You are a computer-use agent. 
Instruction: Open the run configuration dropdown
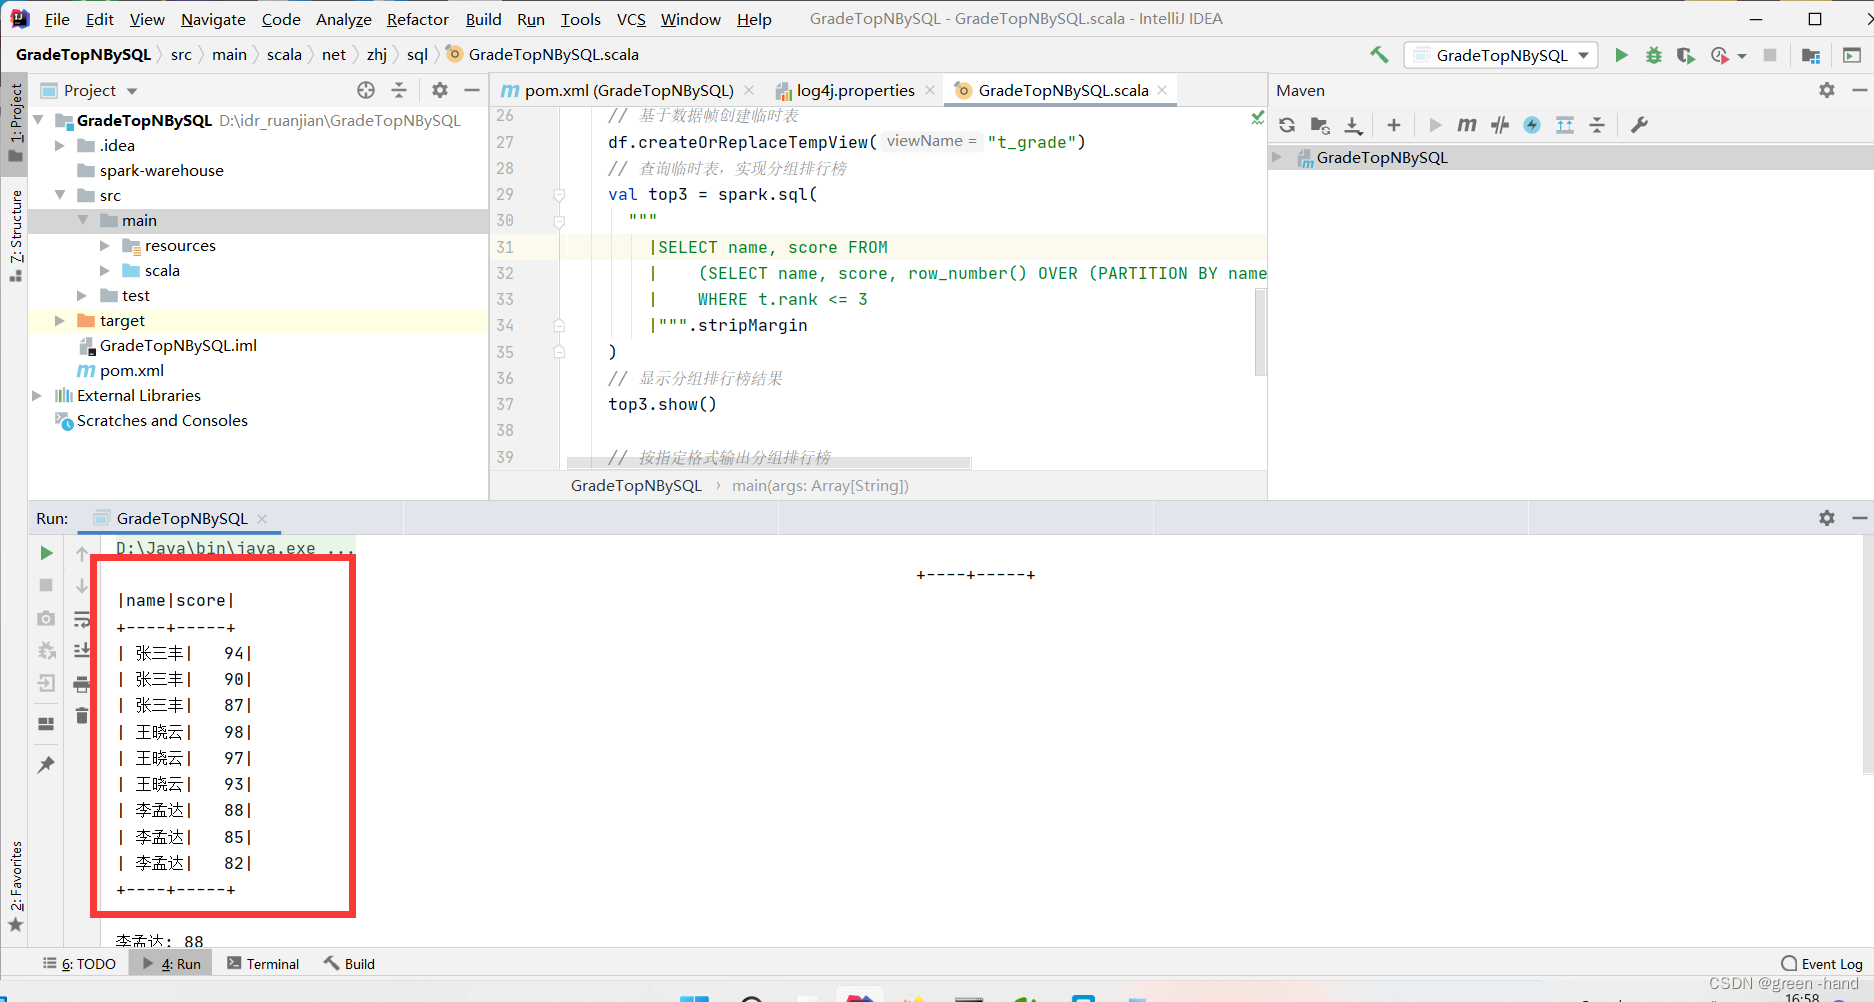[1581, 55]
